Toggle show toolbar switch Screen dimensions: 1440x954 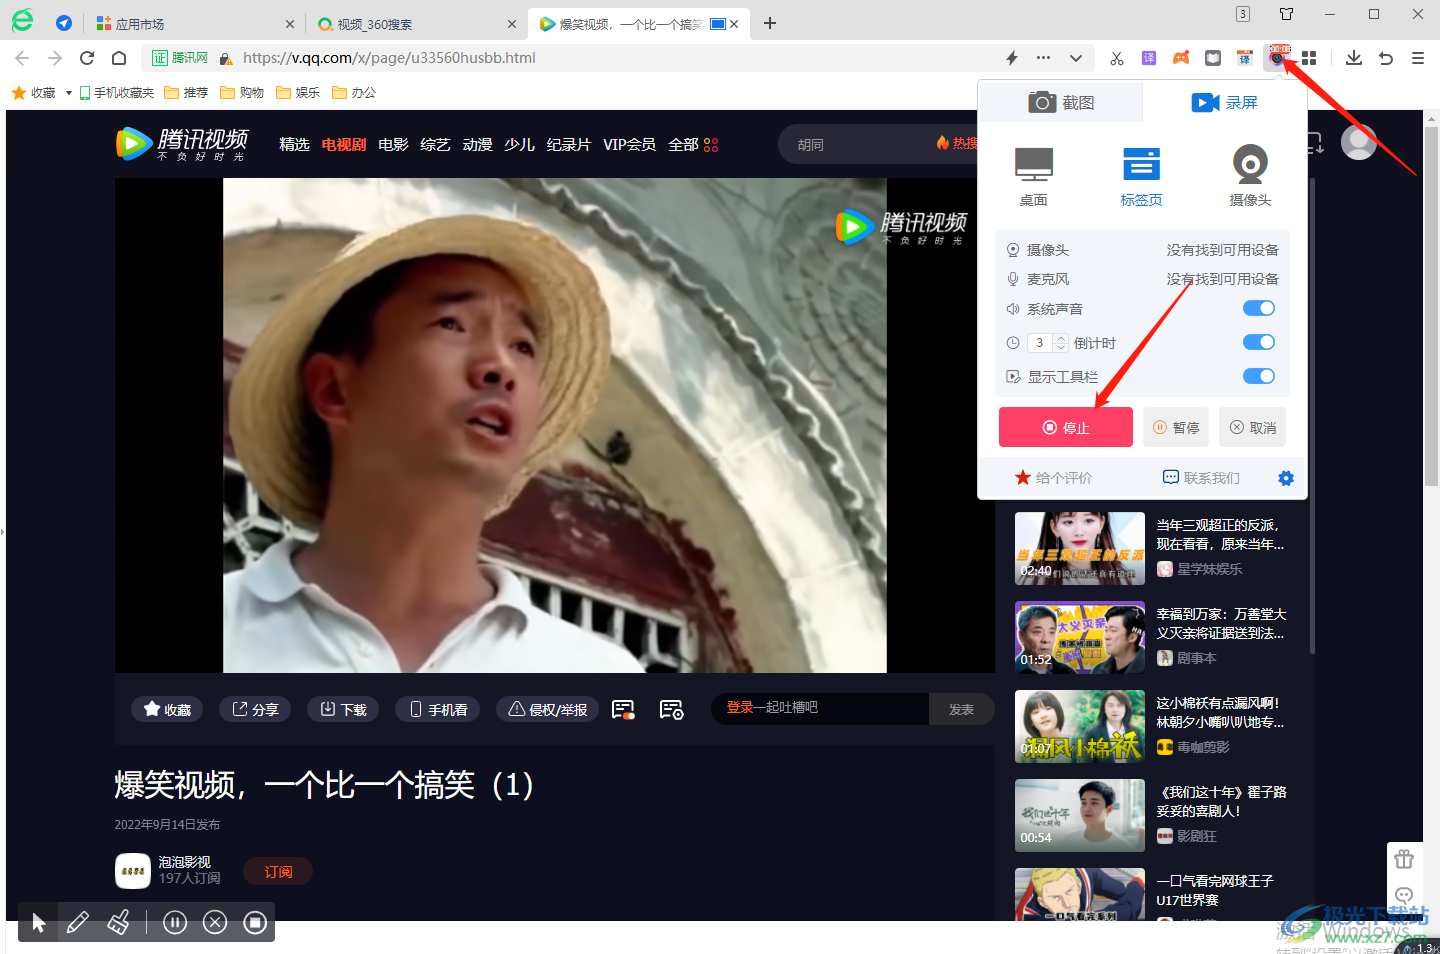(x=1259, y=376)
